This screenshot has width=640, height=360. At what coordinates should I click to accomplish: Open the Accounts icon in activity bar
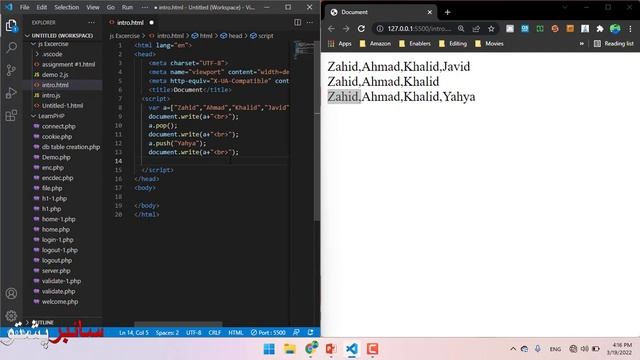coord(11,293)
